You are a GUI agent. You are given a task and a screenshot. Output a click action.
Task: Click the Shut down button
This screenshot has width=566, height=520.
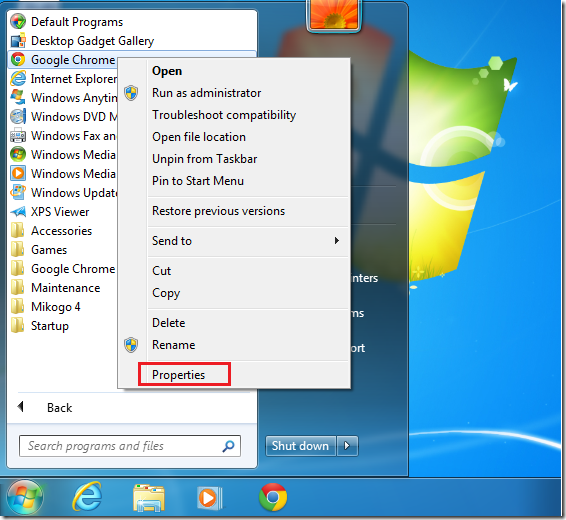click(x=300, y=446)
